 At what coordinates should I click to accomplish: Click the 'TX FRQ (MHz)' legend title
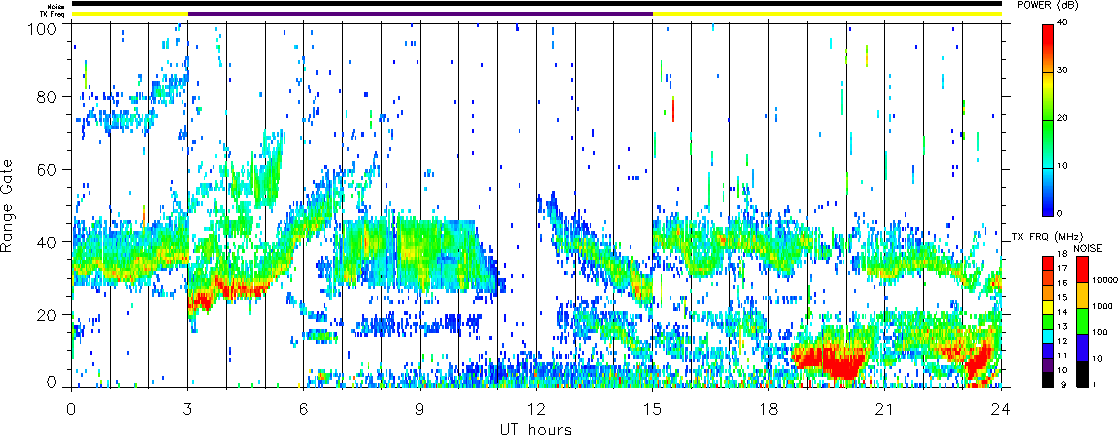click(x=1048, y=235)
